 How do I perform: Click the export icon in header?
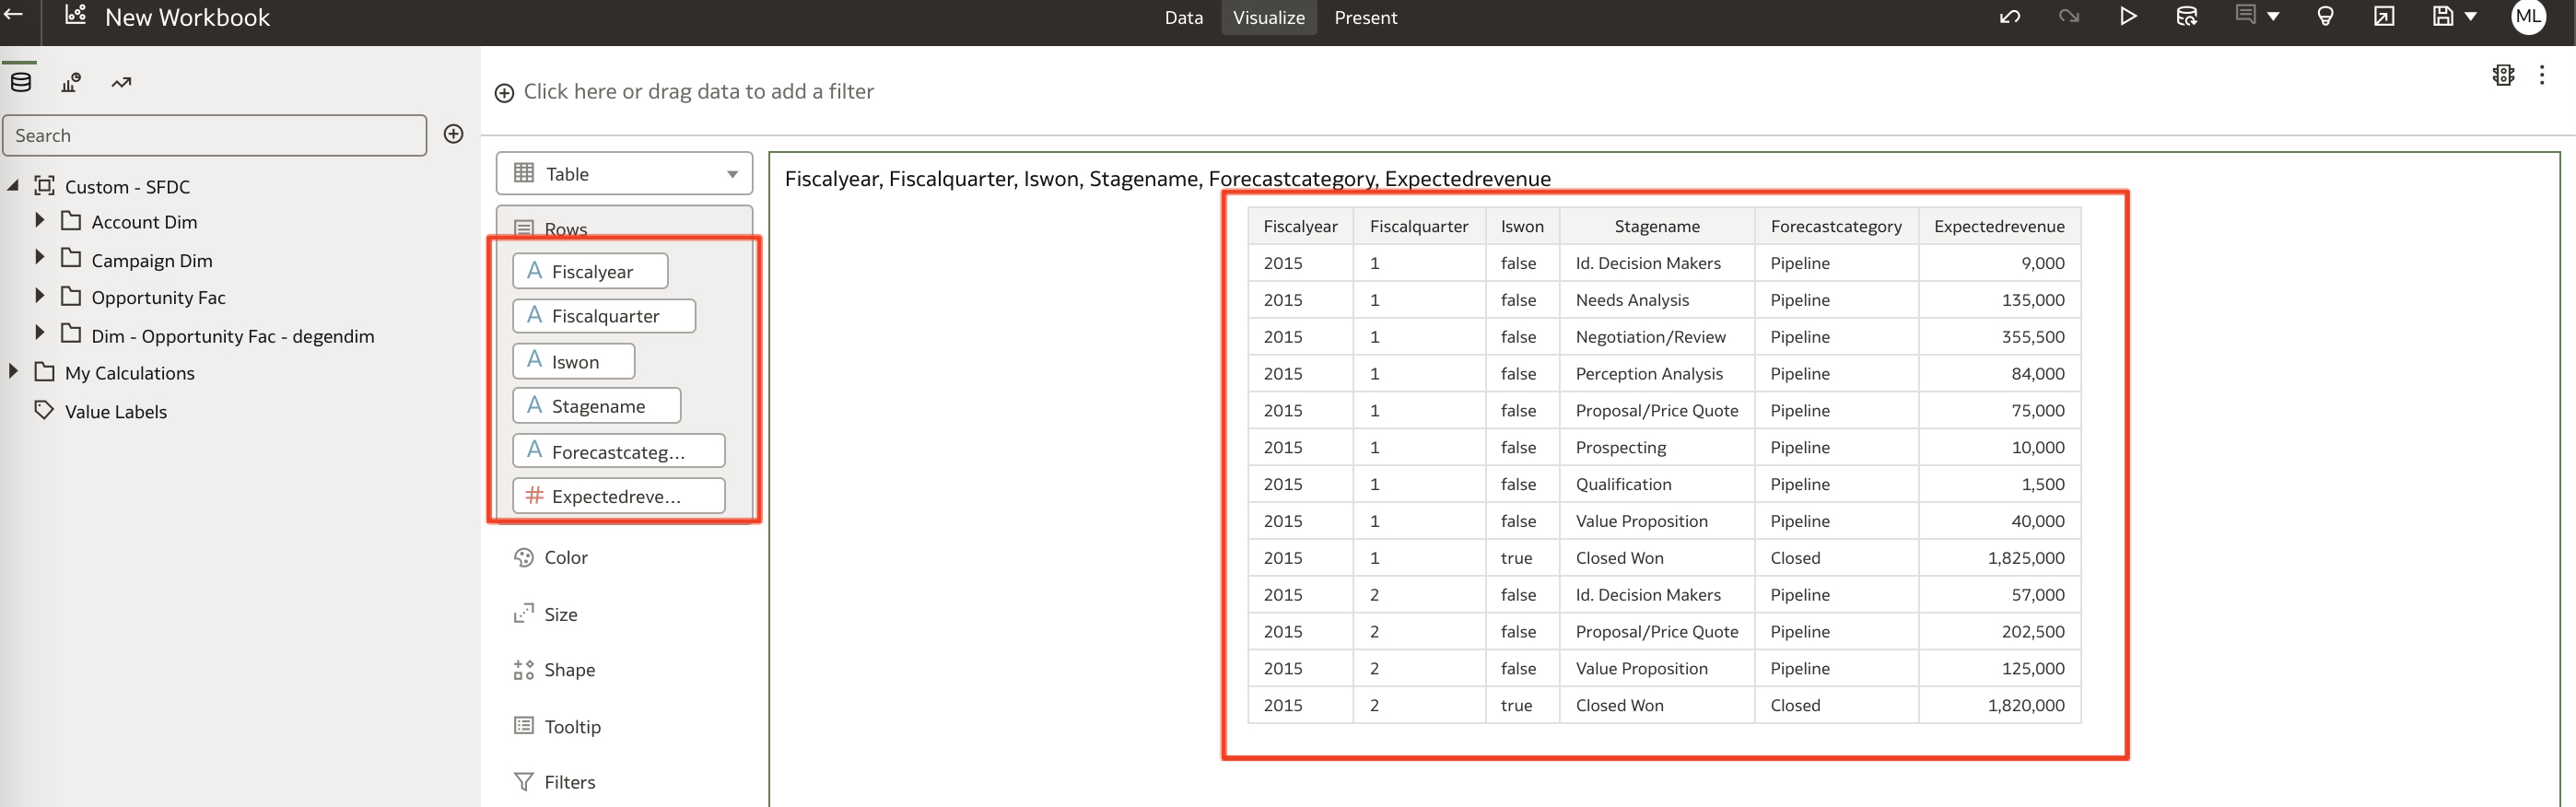(2384, 17)
